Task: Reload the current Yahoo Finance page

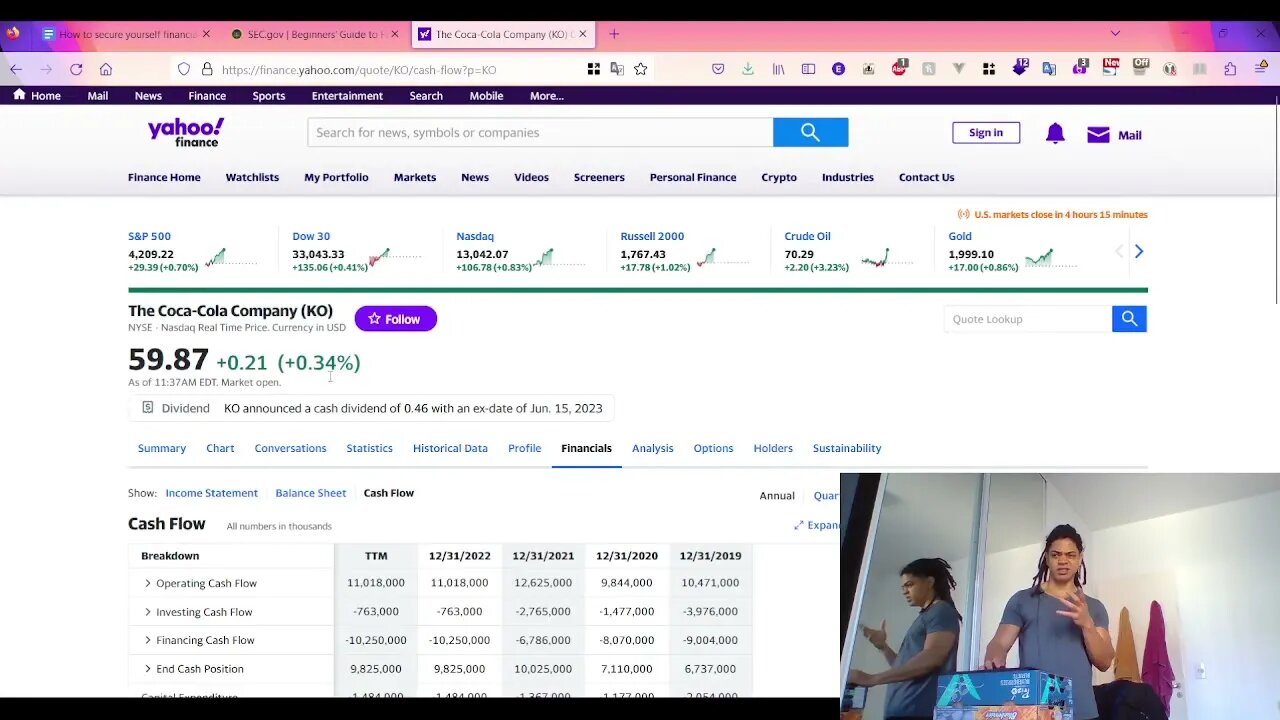Action: 76,69
